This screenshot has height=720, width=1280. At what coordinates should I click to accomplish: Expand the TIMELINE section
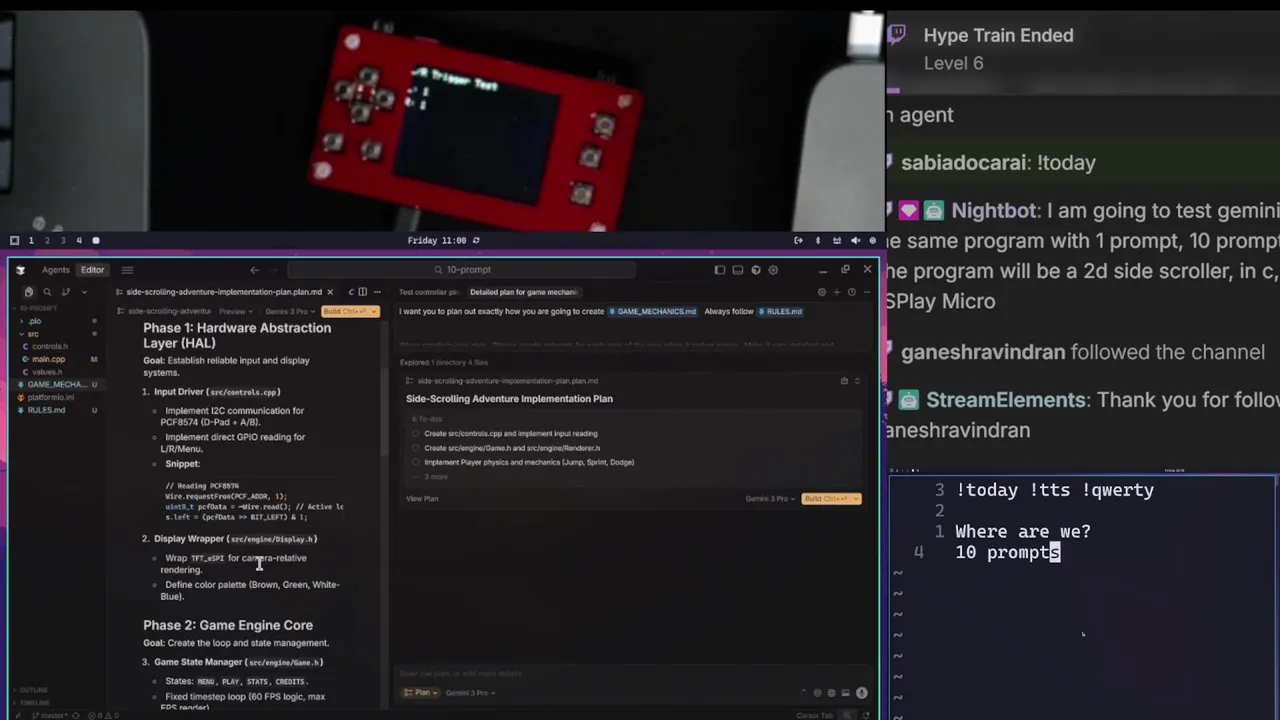(x=34, y=703)
